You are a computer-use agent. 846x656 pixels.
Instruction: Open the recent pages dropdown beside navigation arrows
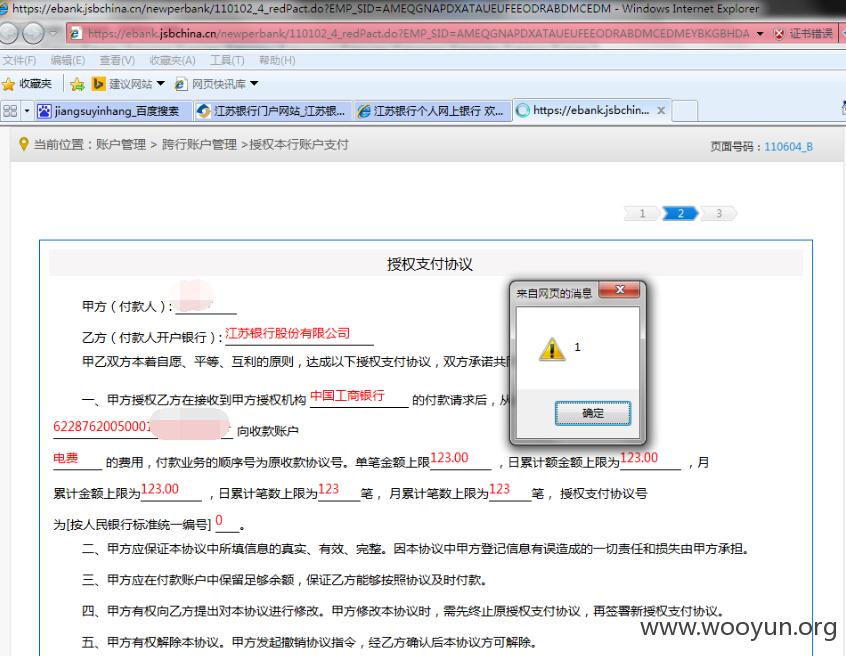pos(53,33)
